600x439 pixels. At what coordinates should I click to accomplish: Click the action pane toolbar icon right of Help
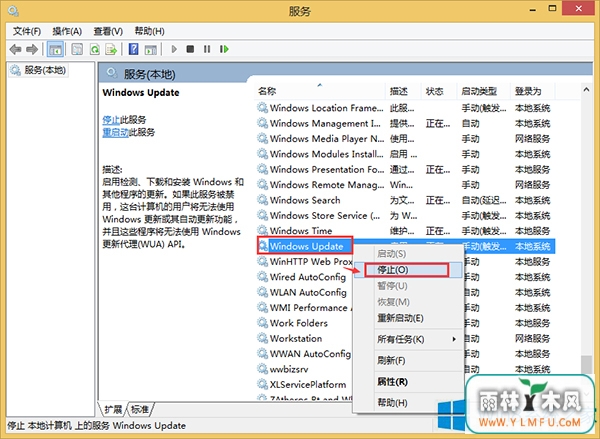[151, 49]
